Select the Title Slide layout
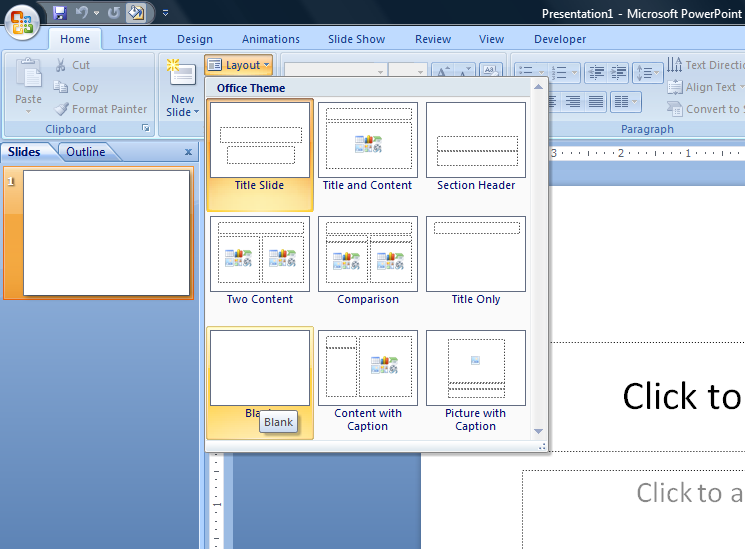 click(260, 155)
